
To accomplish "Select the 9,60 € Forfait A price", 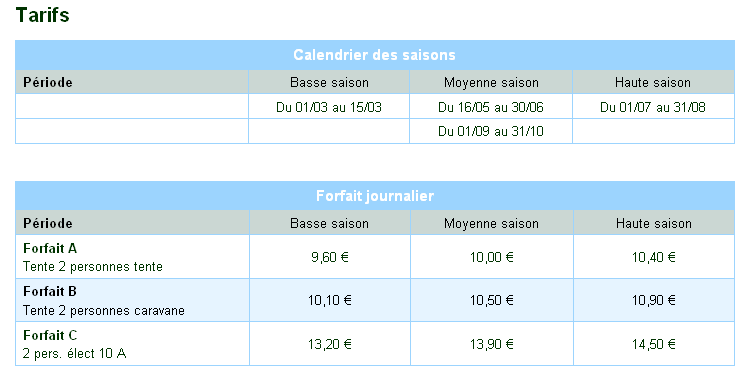I will 330,257.
